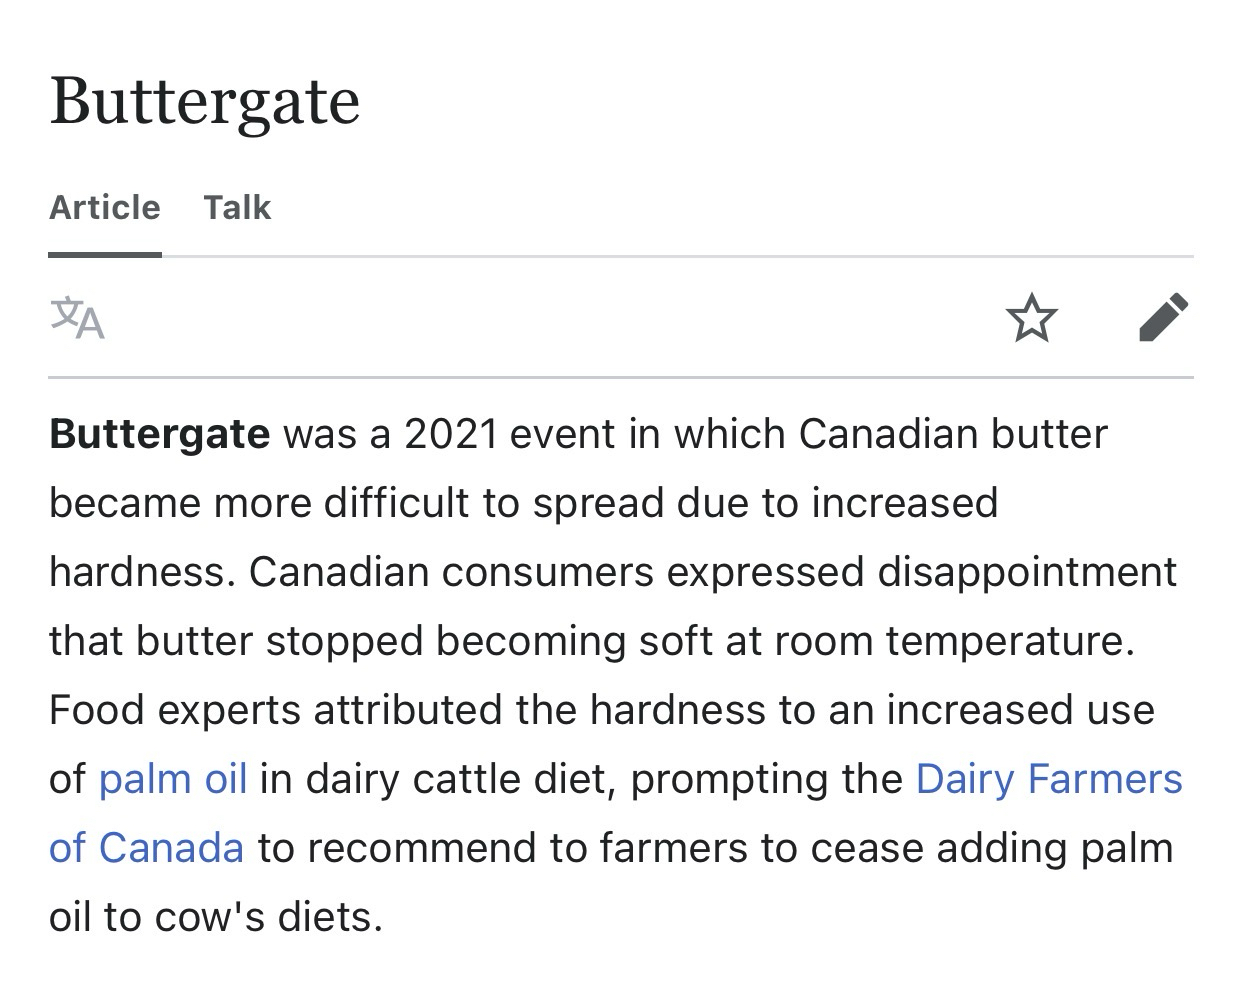
Task: Click the phrase 'Food experts'
Action: (x=174, y=710)
